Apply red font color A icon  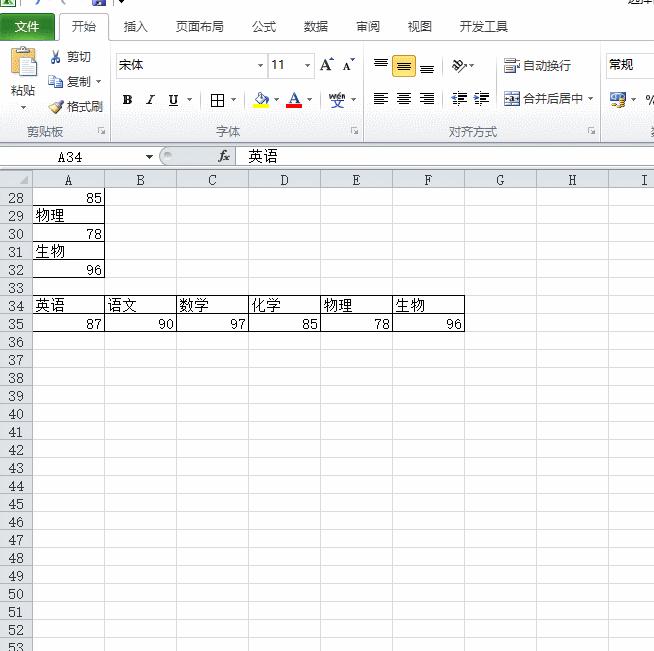click(x=294, y=100)
